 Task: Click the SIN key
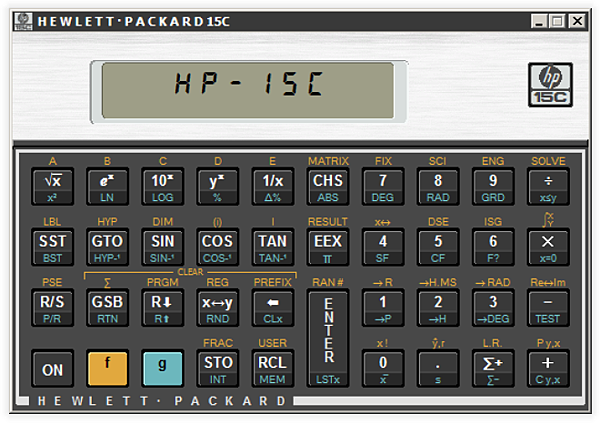162,247
